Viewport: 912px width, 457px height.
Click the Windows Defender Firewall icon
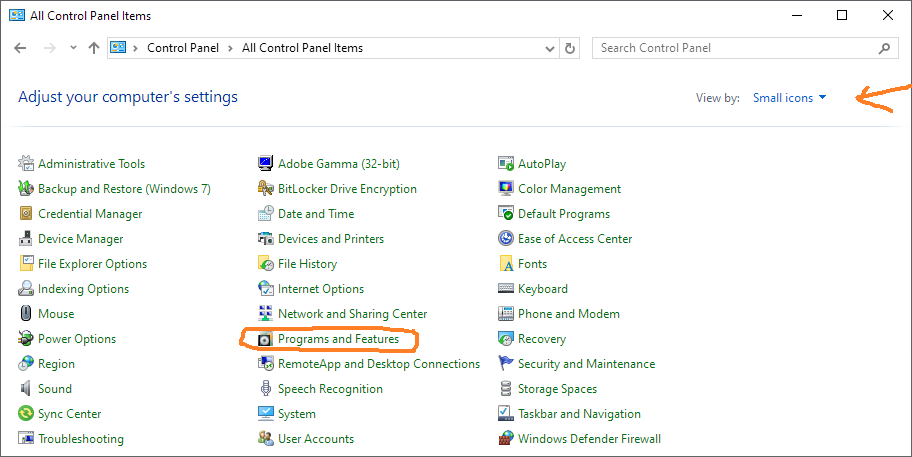click(x=506, y=438)
